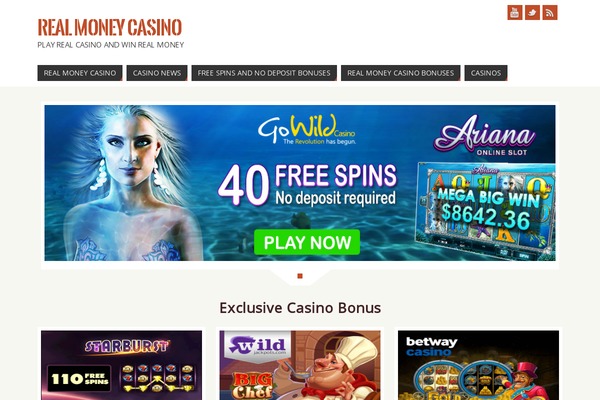Screen dimensions: 600x400
Task: Open the Casino News menu item
Action: [157, 73]
